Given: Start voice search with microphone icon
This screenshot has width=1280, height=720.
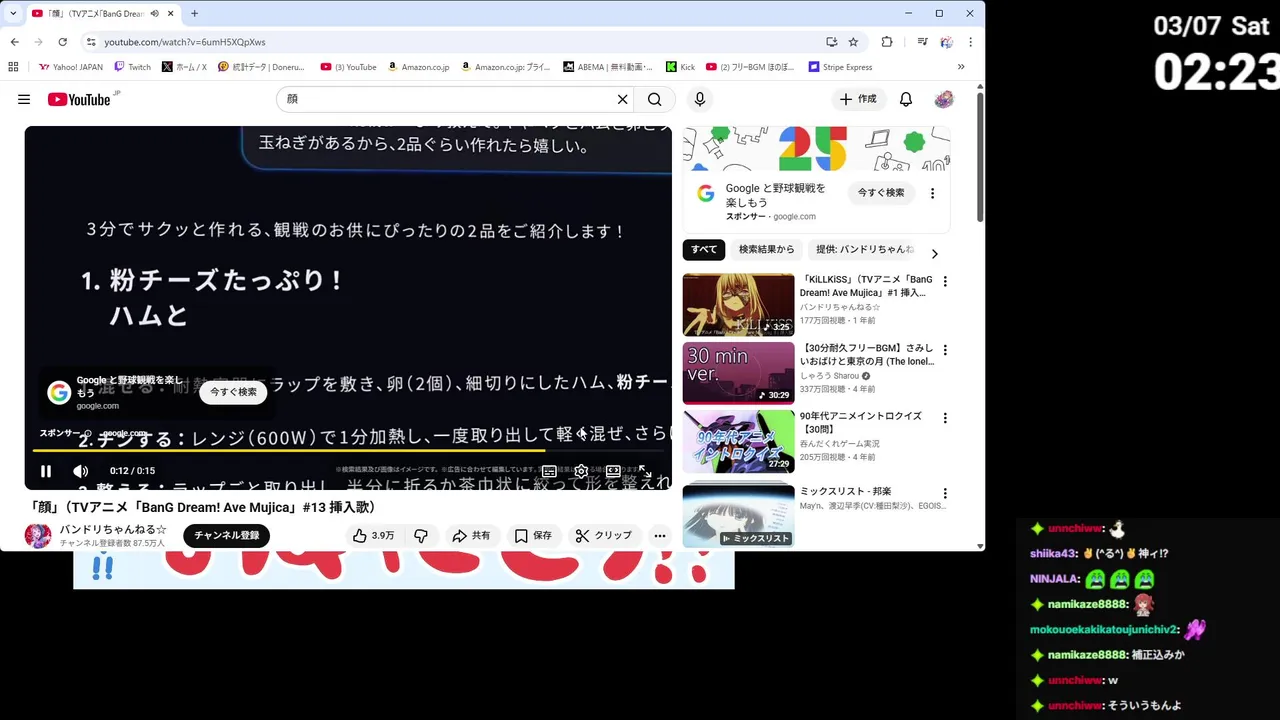Looking at the screenshot, I should click(700, 99).
